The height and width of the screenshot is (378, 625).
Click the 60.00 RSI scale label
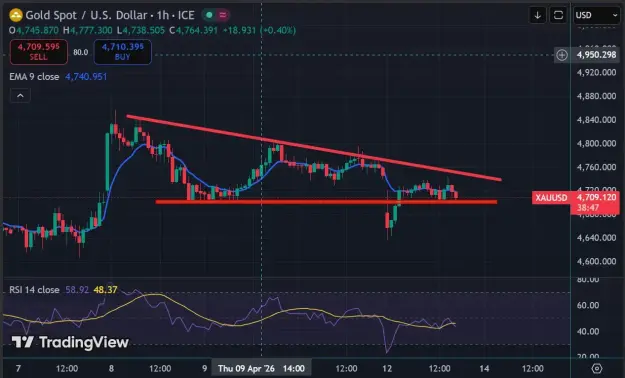pyautogui.click(x=588, y=305)
